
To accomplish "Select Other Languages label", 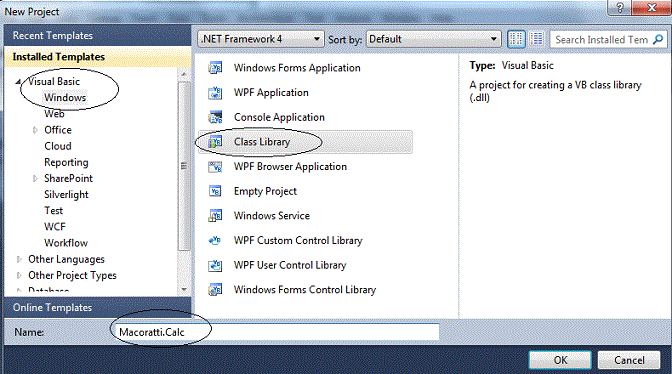I will tap(66, 259).
